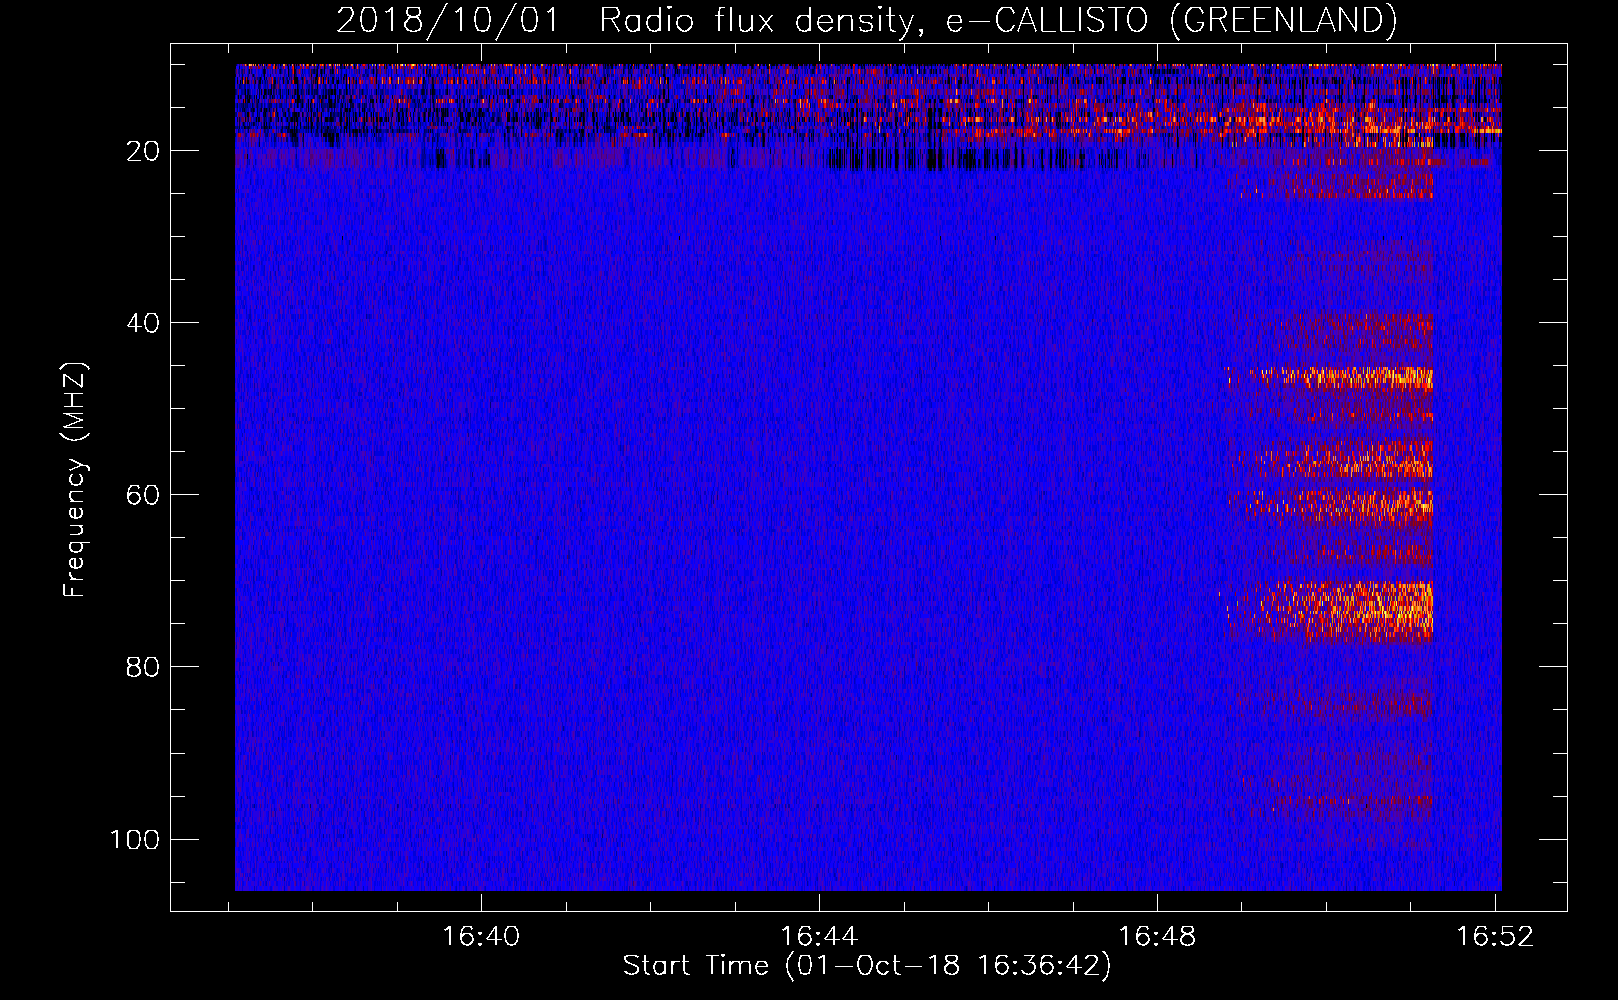Screen dimensions: 1618x1000
Task: Click the 'Start Time (01-Oct-18 16:36:42)' label
Action: click(x=867, y=966)
